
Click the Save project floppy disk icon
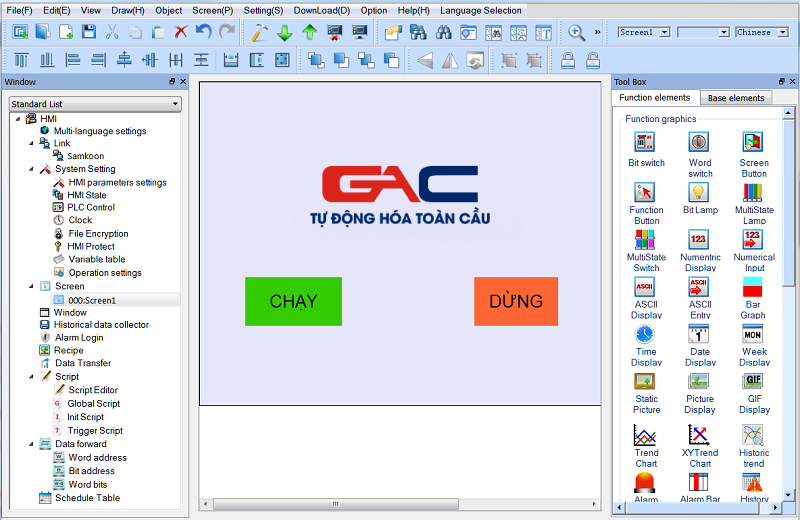[x=89, y=32]
